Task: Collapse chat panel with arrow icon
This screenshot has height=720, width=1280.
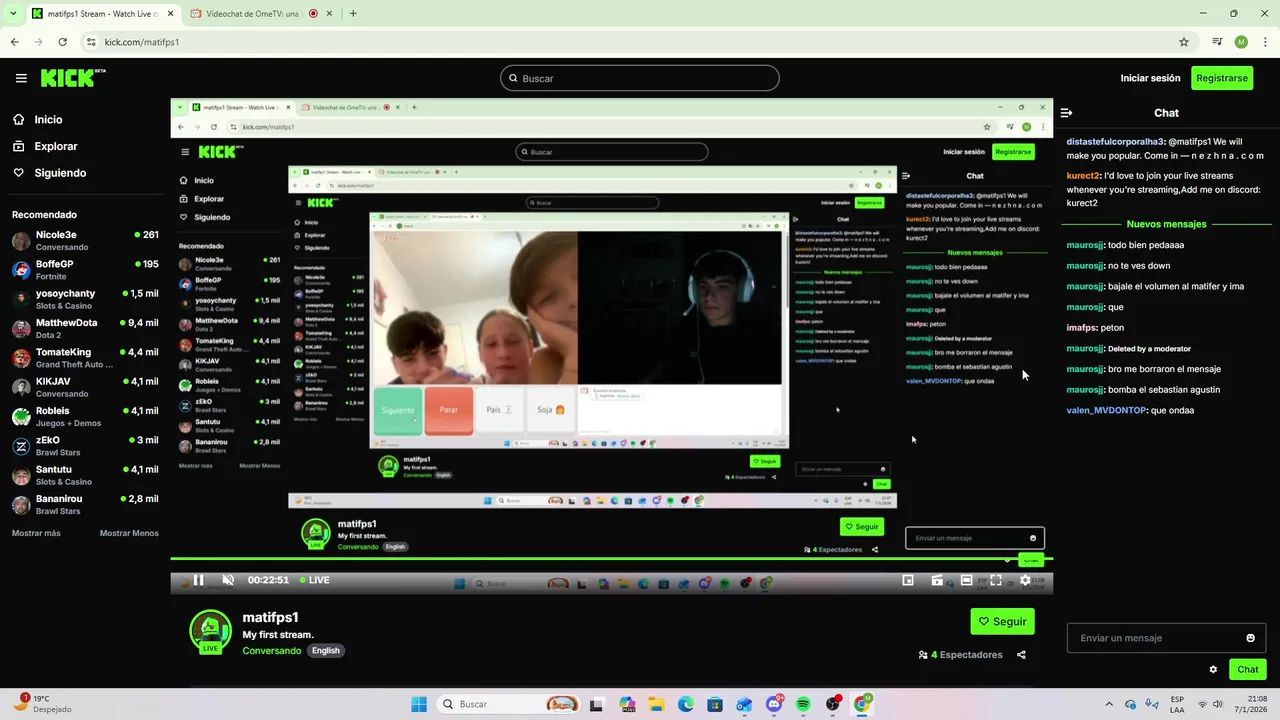Action: point(1066,113)
